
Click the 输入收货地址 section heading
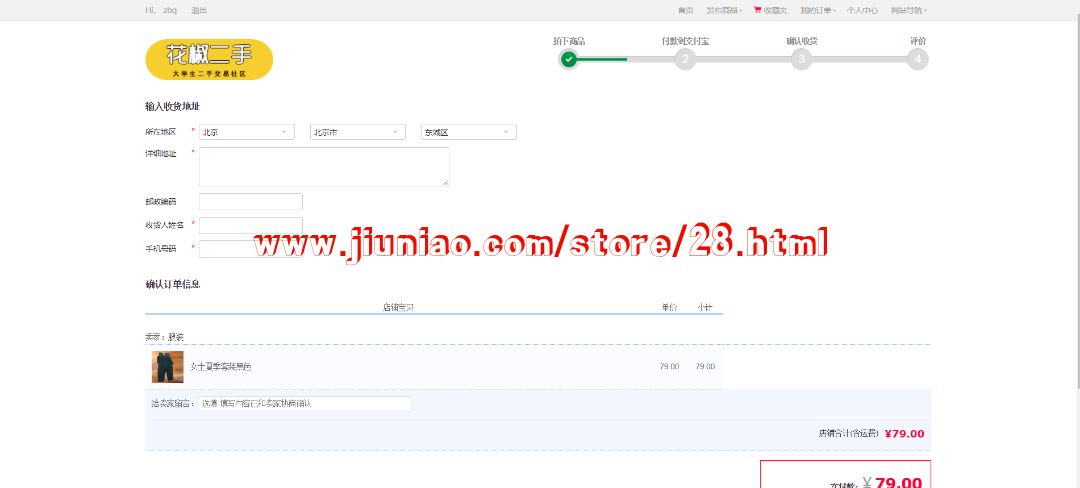coord(173,107)
